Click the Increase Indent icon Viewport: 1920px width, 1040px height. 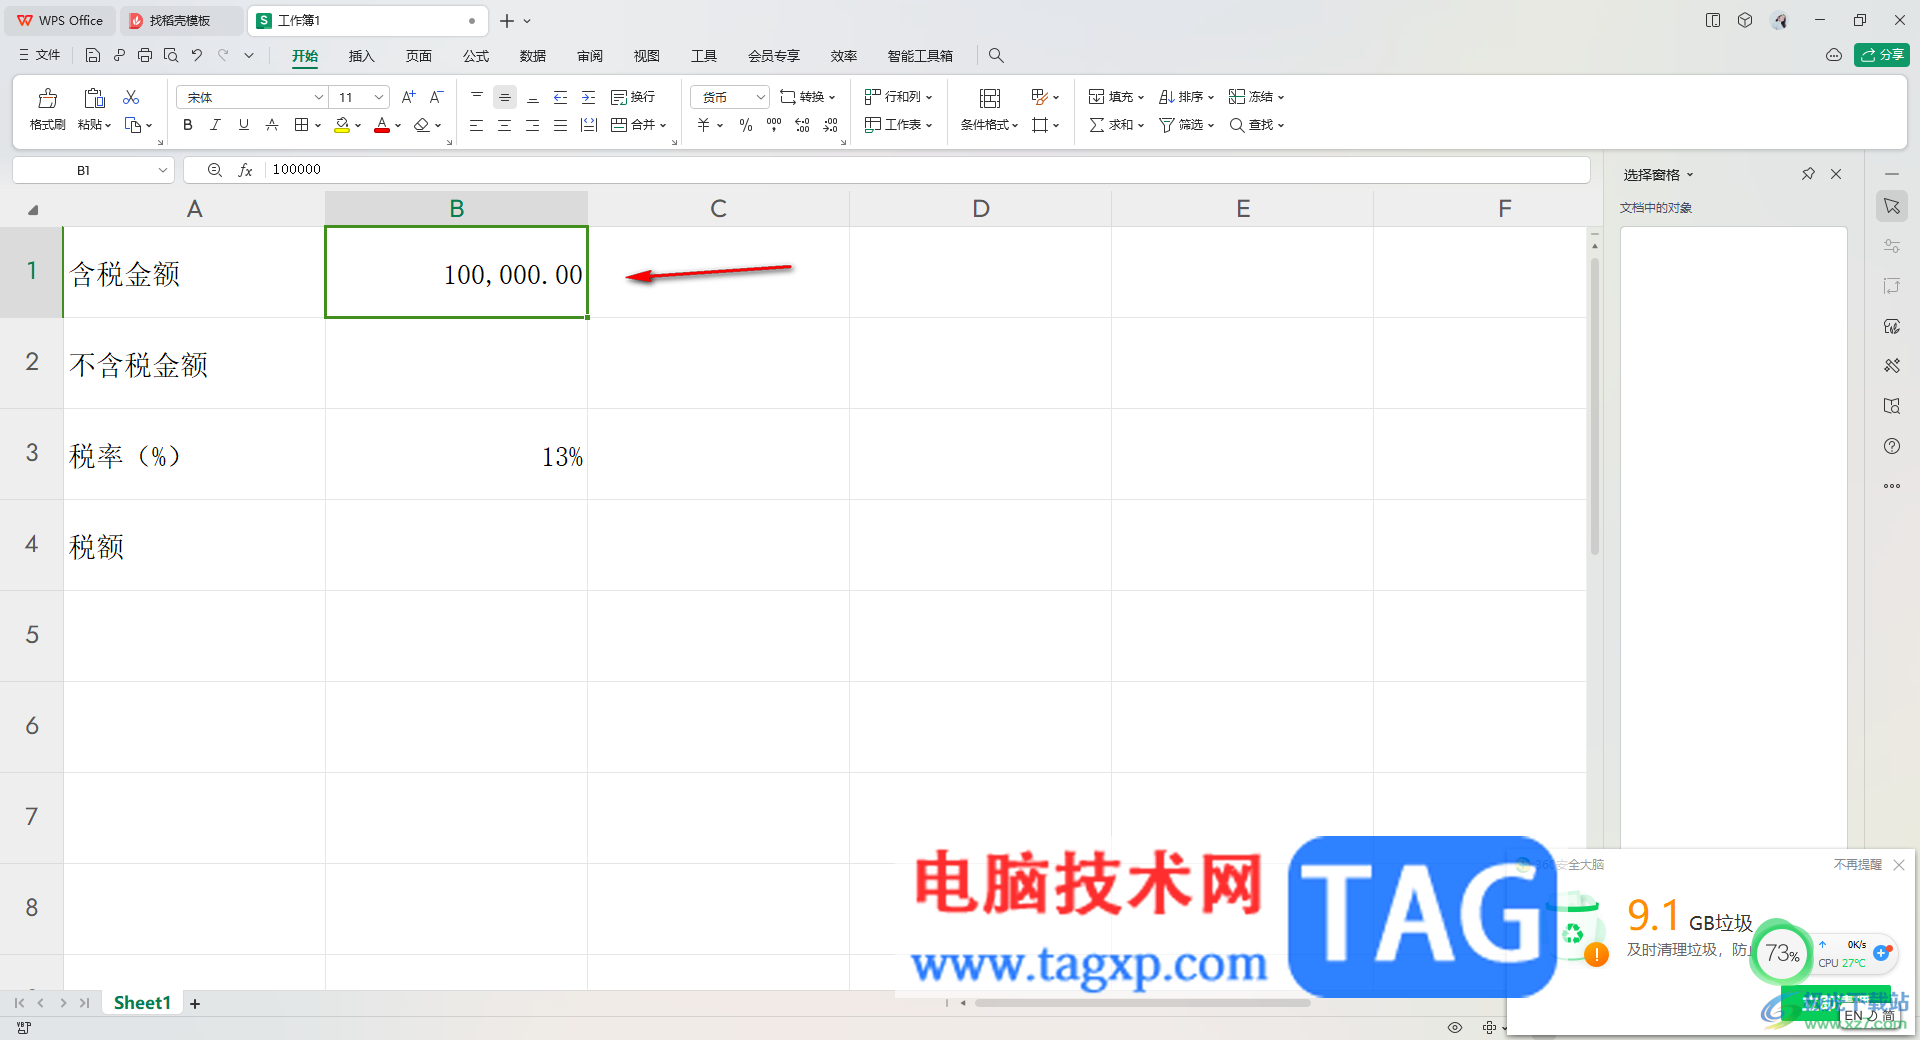589,97
